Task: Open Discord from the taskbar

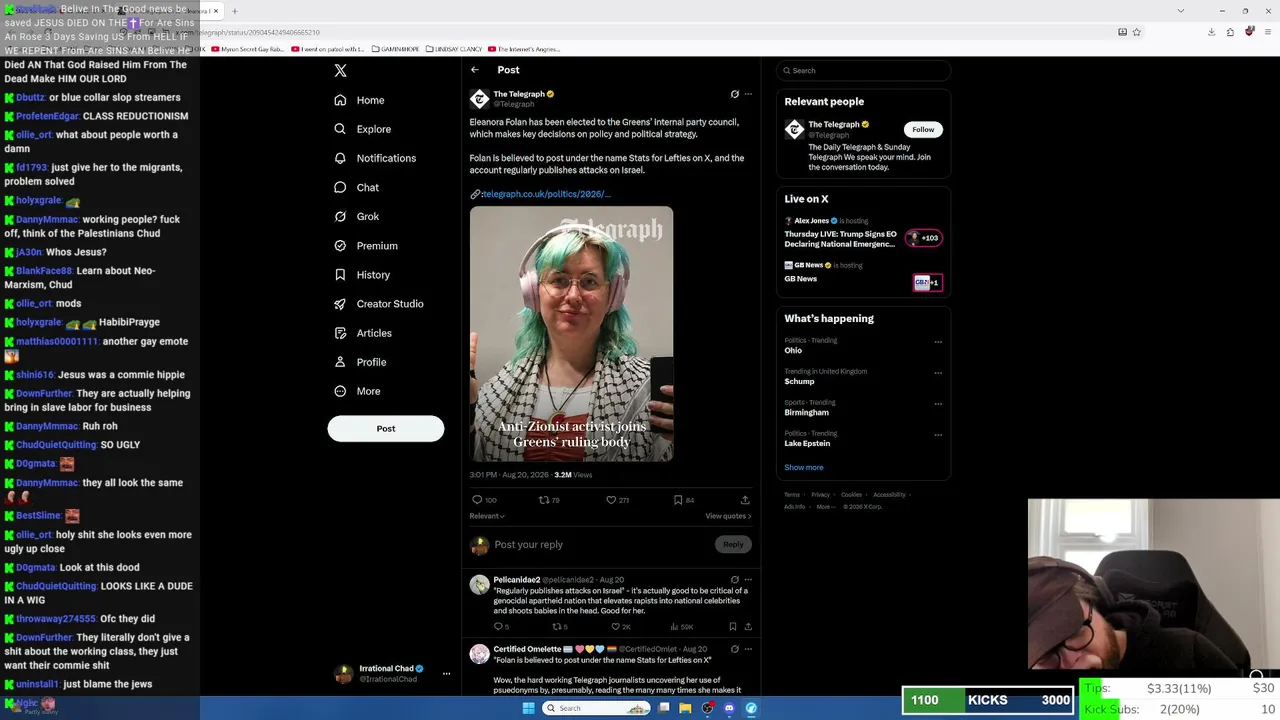Action: tap(729, 708)
